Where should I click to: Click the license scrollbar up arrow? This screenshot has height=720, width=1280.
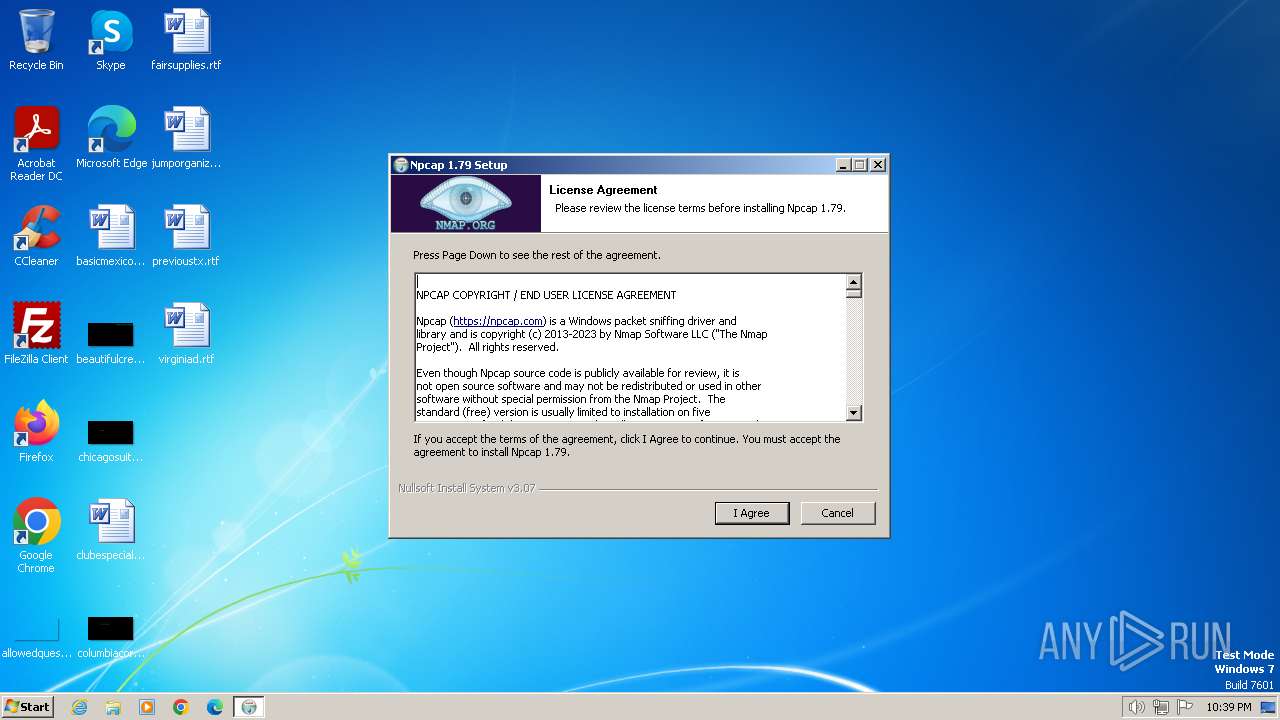853,282
